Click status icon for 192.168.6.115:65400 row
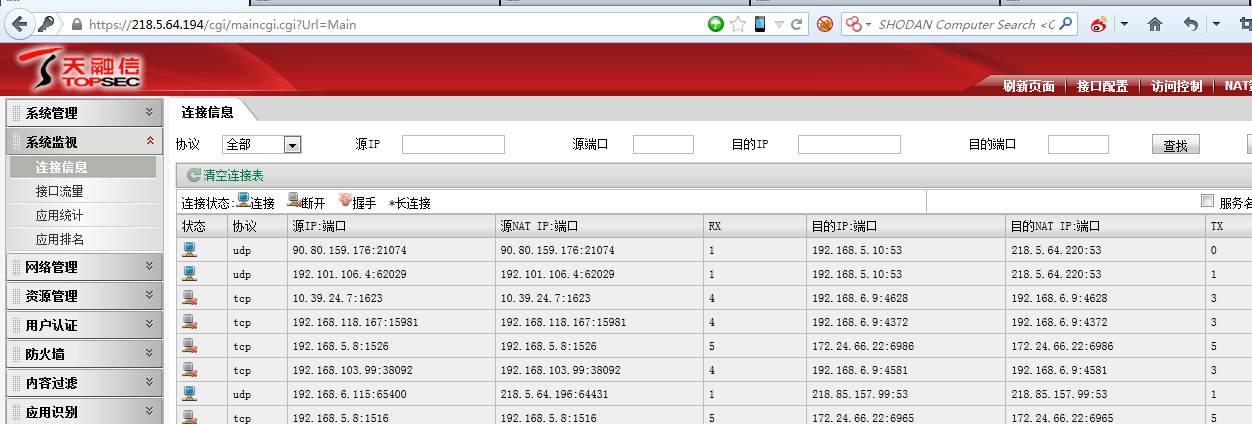The height and width of the screenshot is (424, 1252). 189,393
